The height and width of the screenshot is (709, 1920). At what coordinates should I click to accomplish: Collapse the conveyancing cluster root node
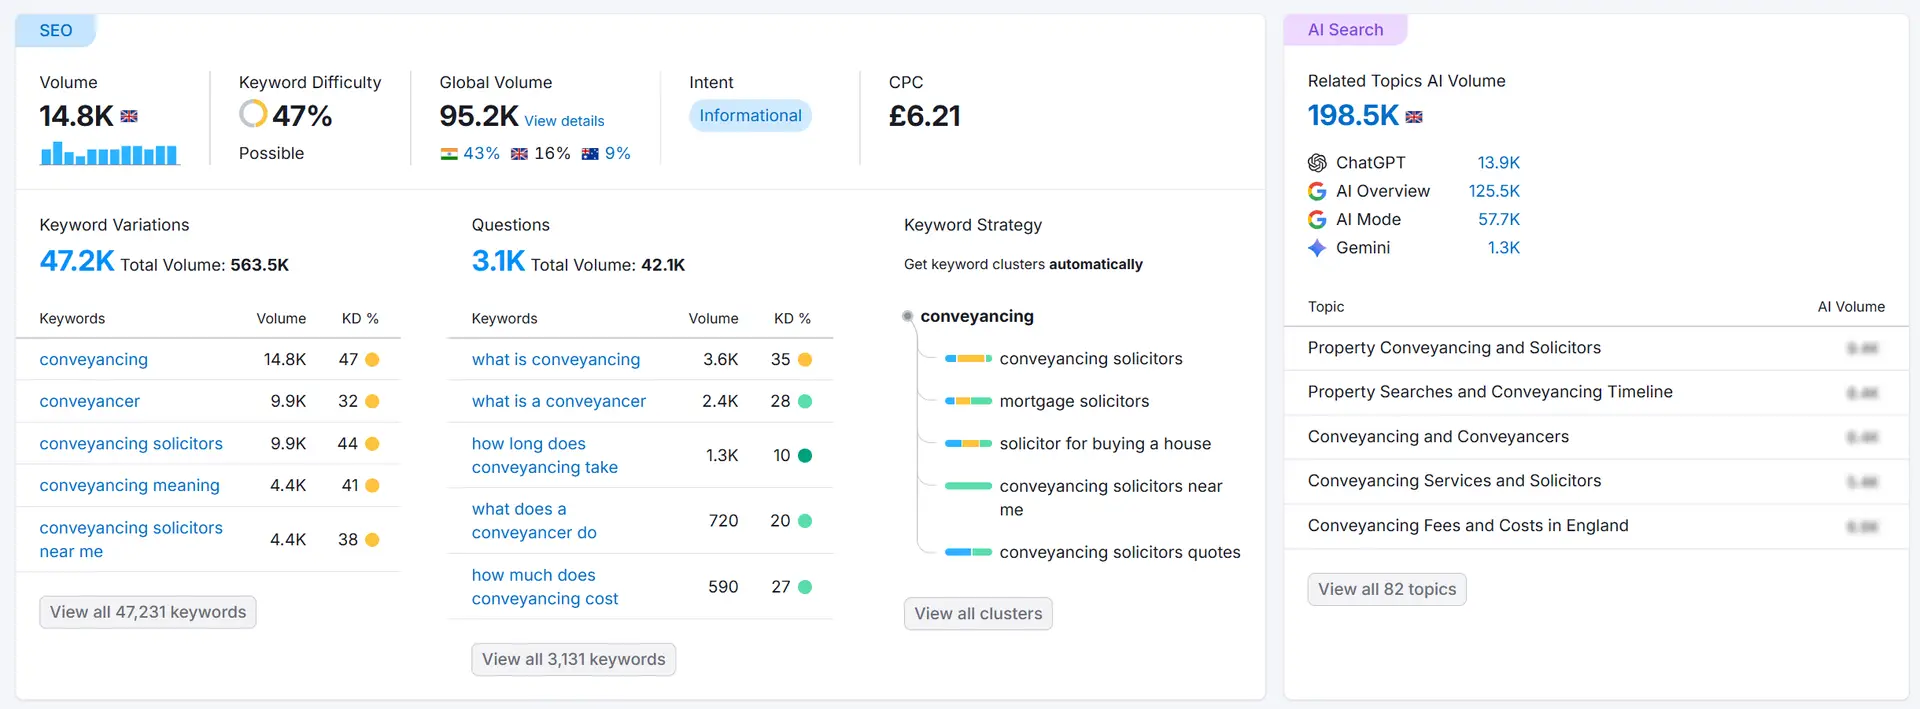click(908, 316)
